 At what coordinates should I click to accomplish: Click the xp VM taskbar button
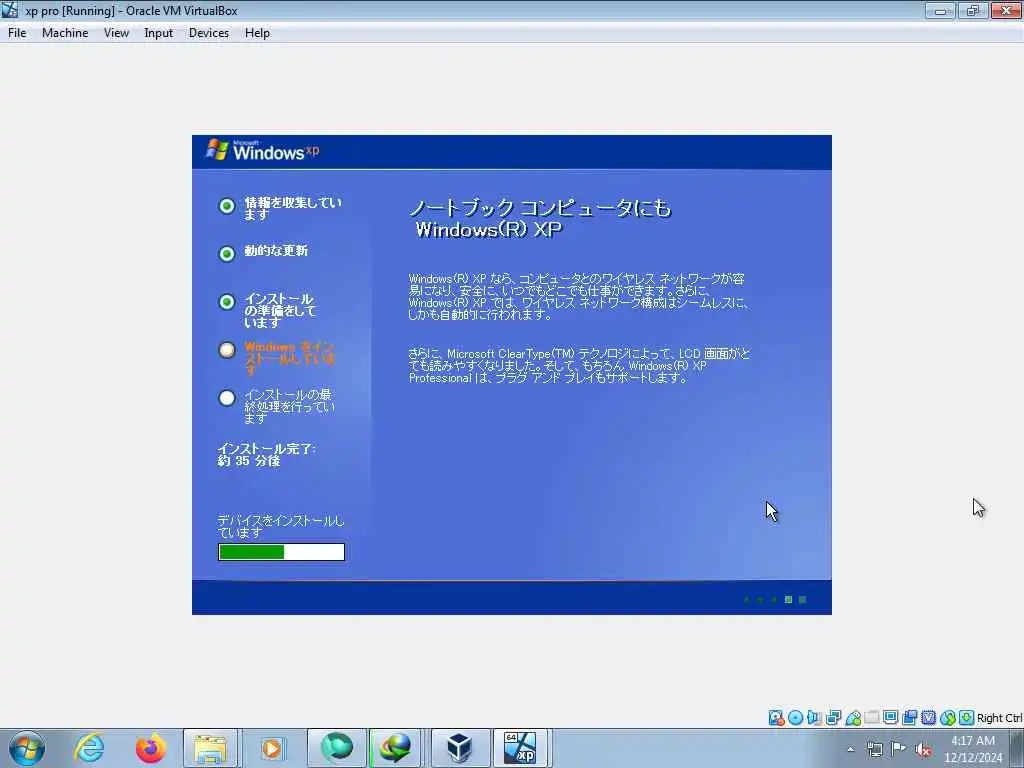tap(520, 748)
